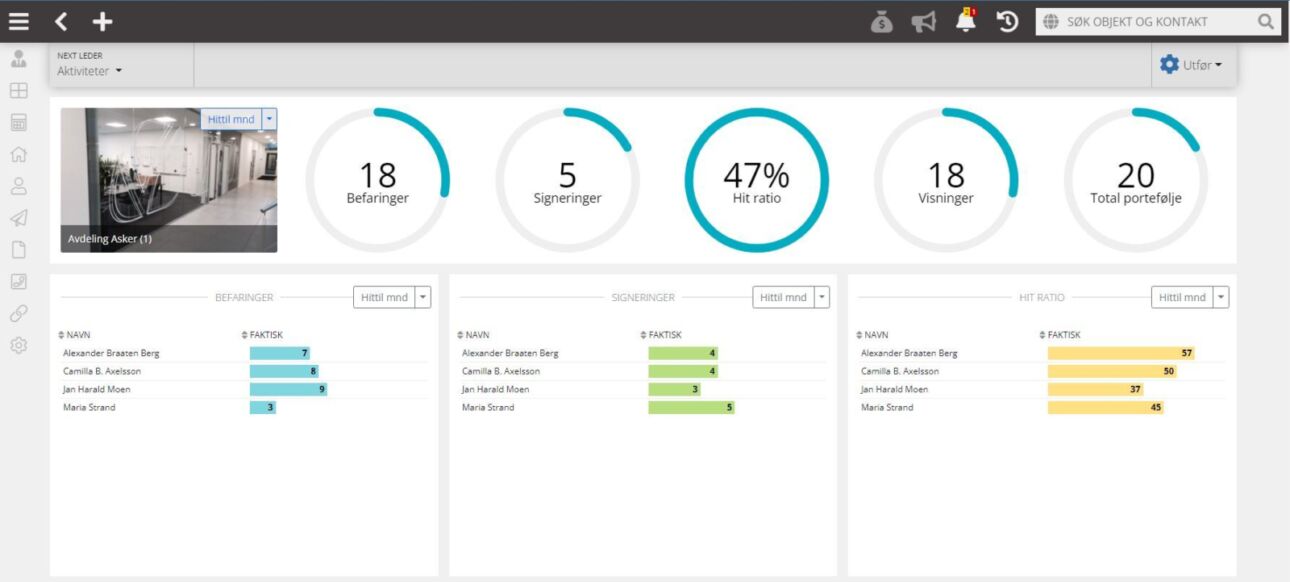
Task: Click Hittil mnd on office photo
Action: click(x=231, y=119)
